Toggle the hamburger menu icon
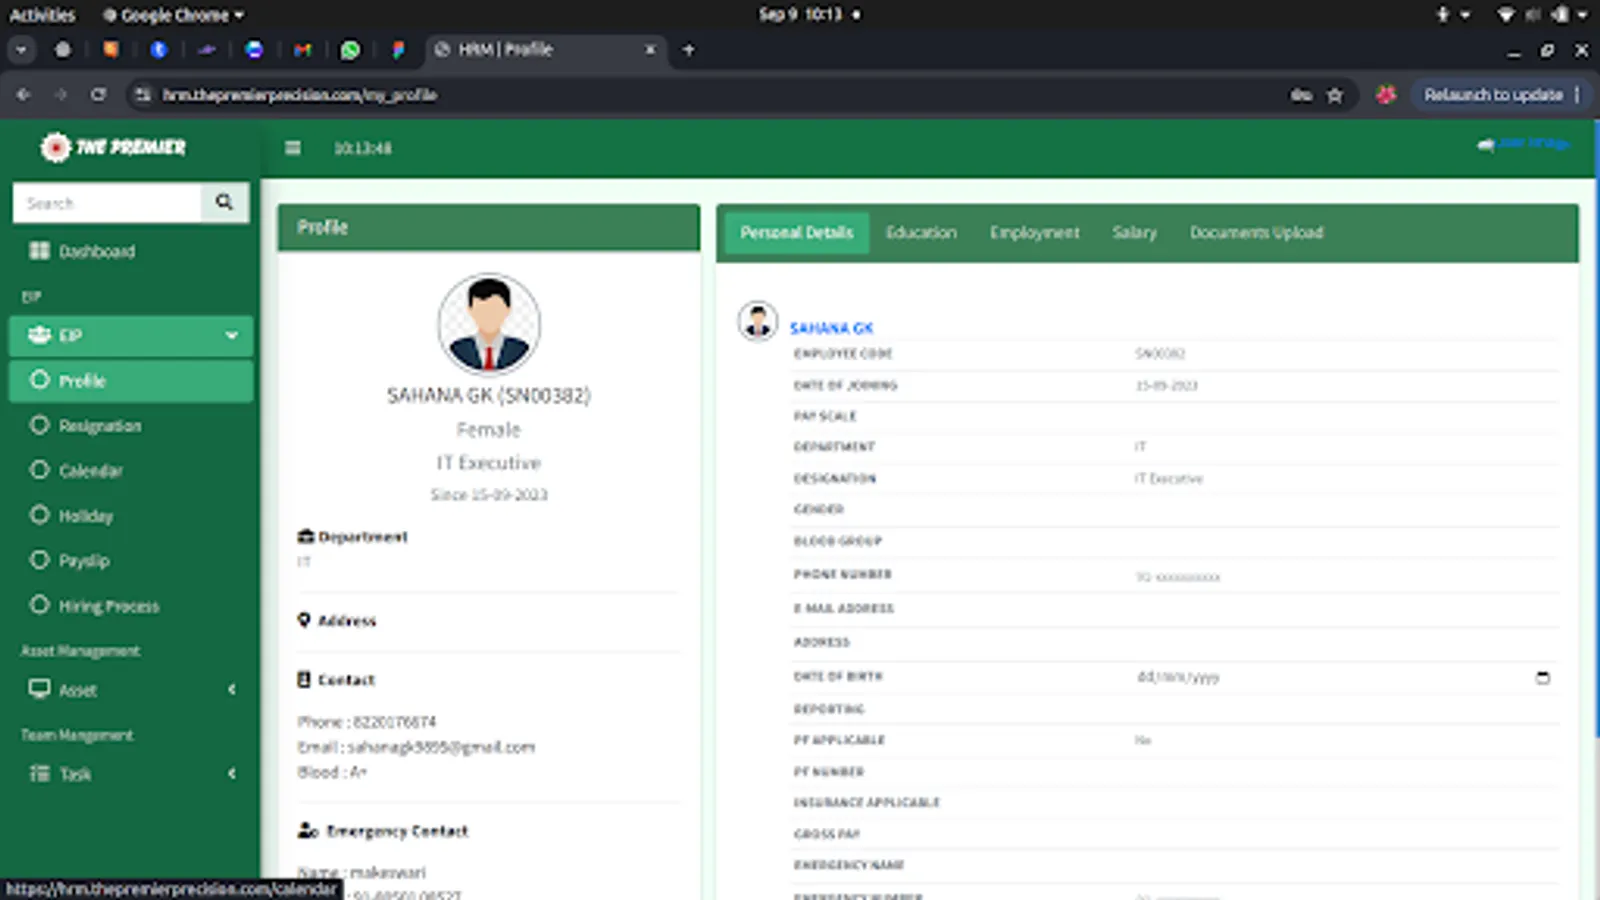 [x=293, y=148]
